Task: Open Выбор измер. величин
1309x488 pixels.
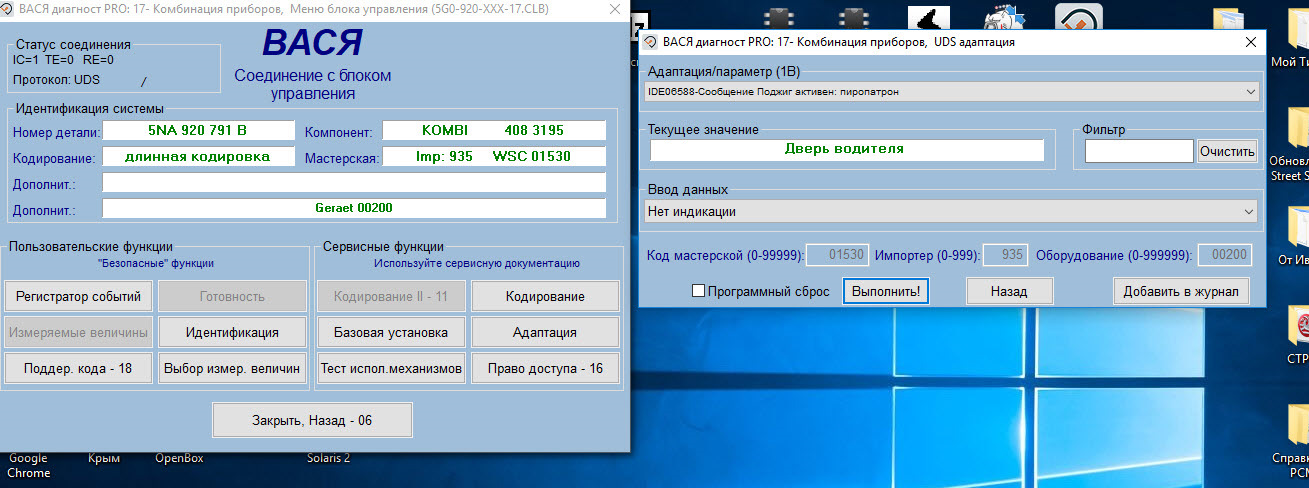Action: (232, 368)
